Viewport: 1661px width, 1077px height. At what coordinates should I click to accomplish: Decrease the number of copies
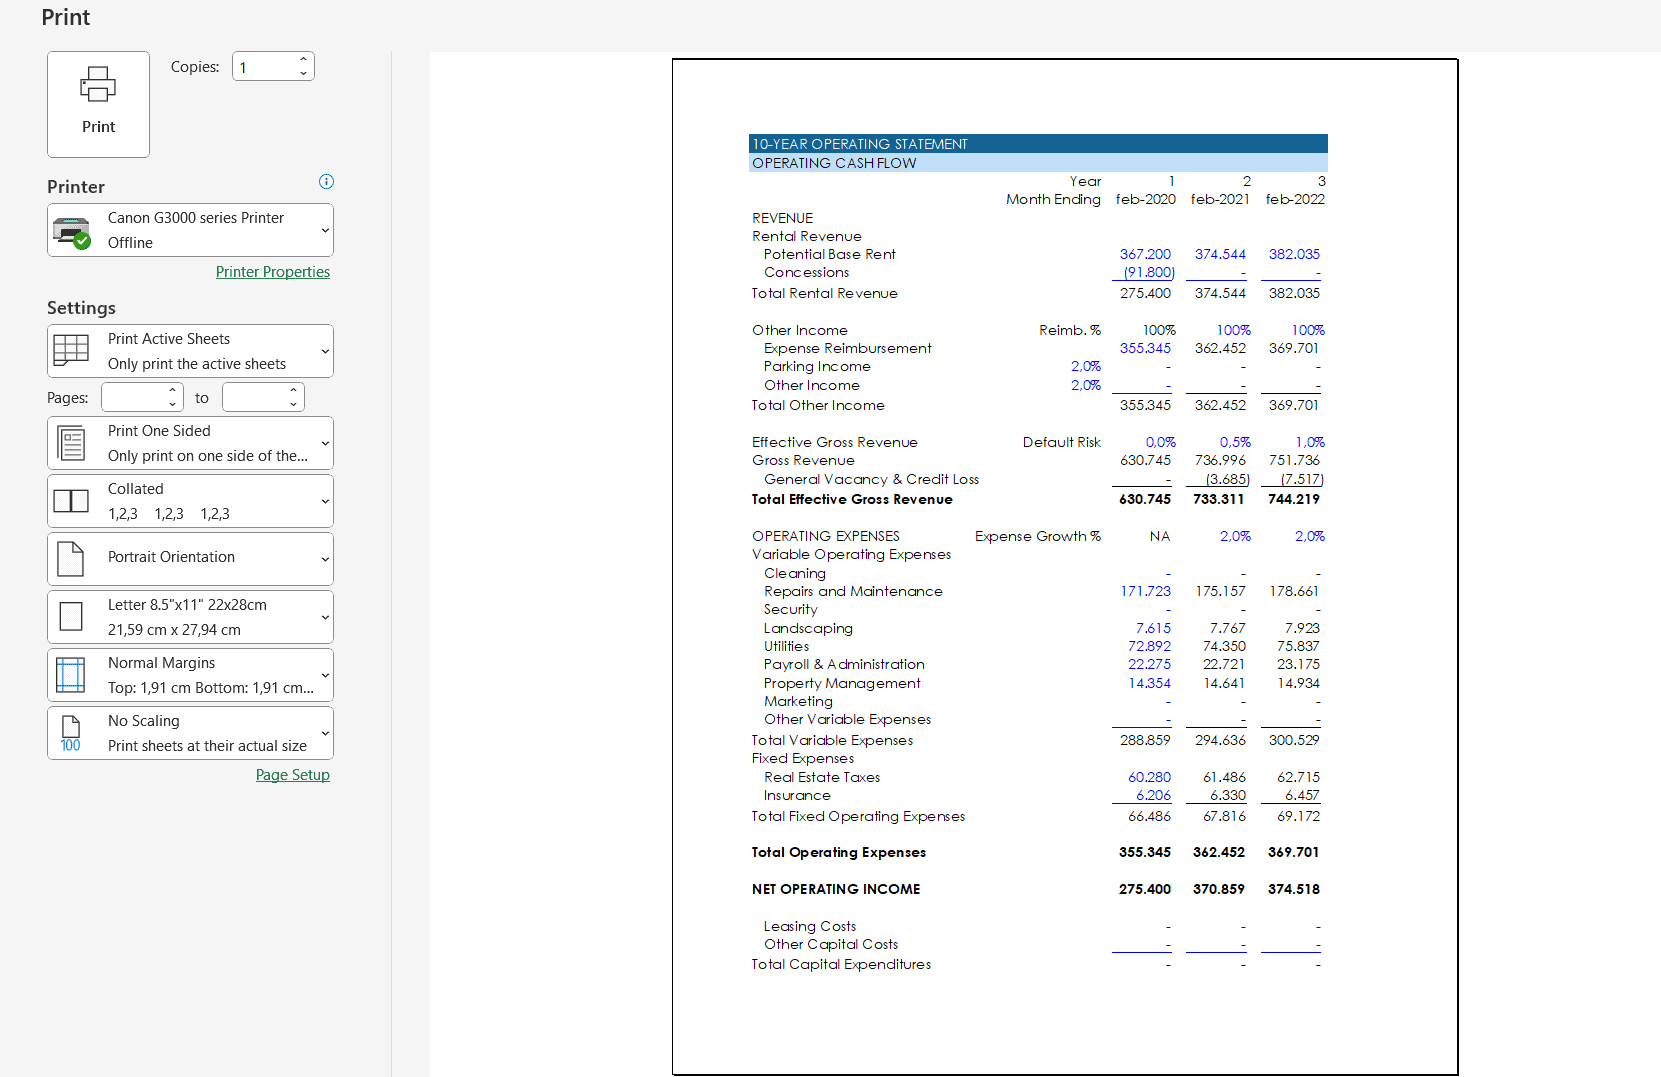tap(303, 73)
